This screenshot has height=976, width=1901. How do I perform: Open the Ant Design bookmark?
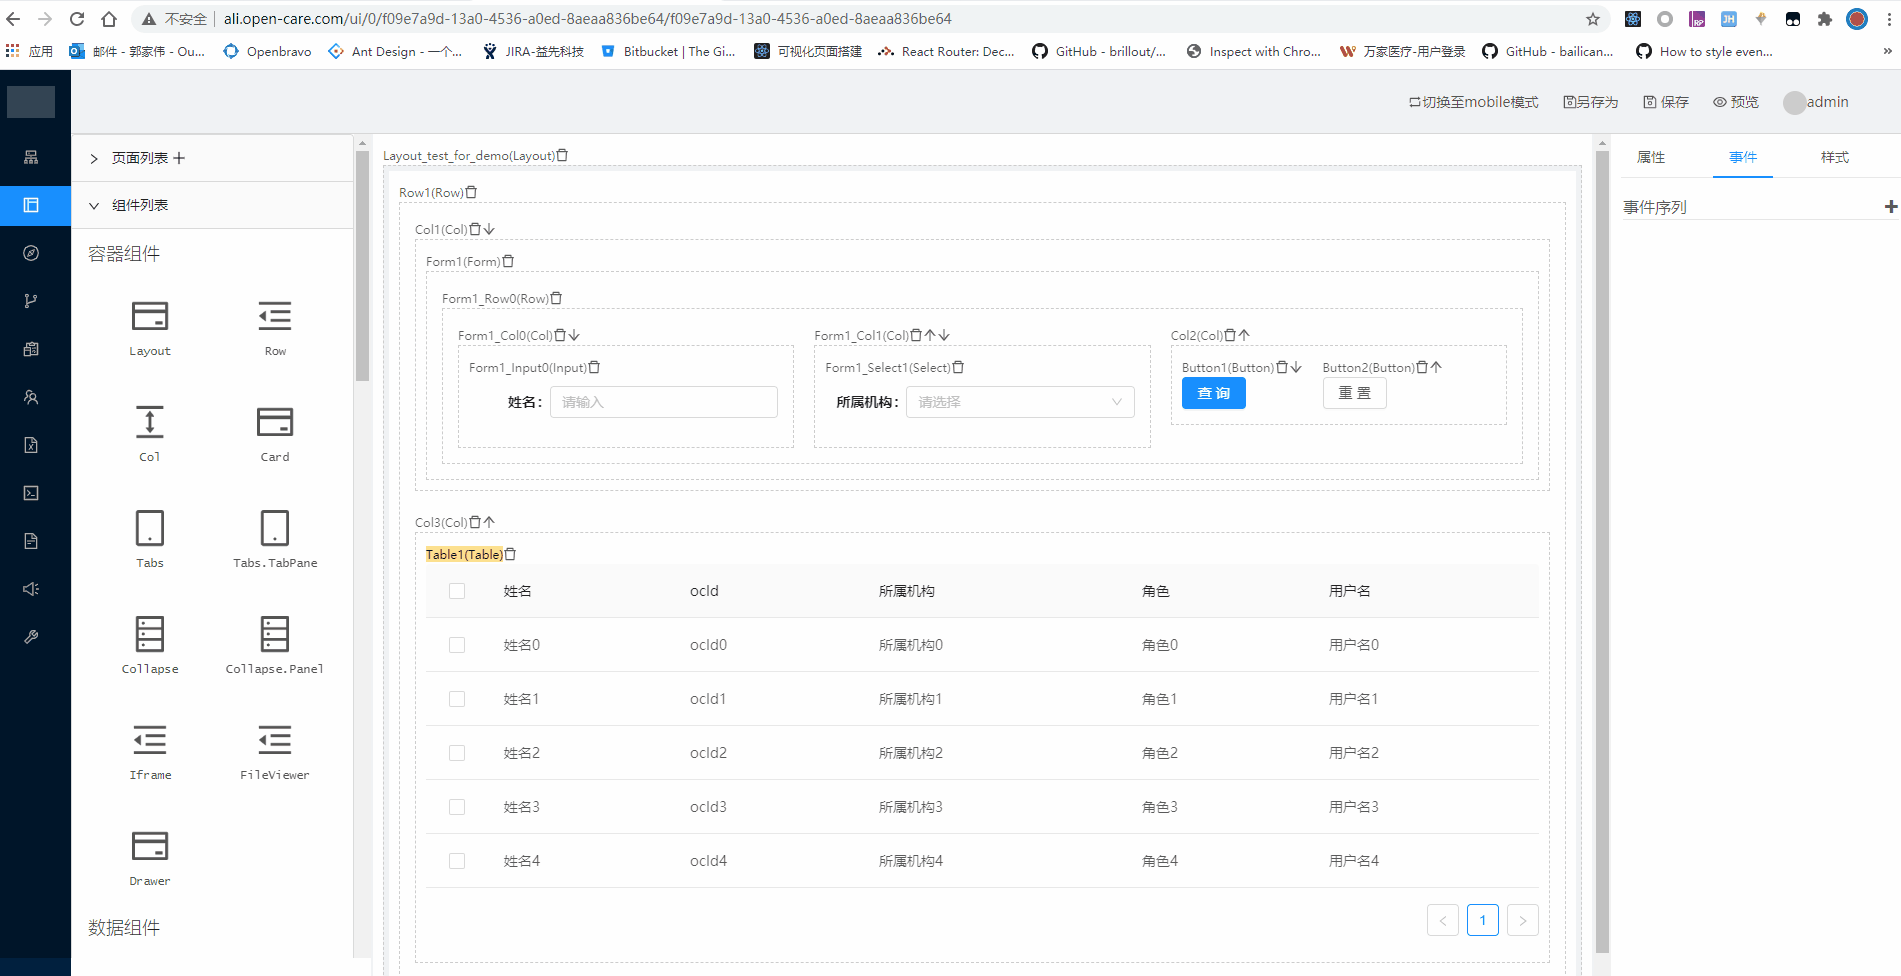pyautogui.click(x=395, y=51)
